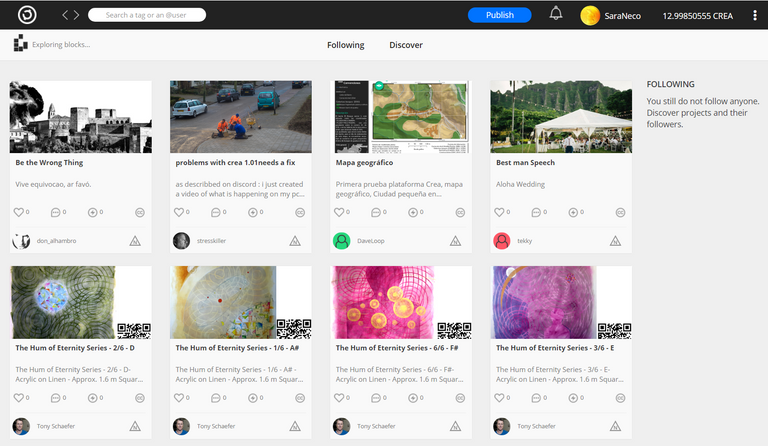Open the street workers thumbnail image

(x=240, y=117)
